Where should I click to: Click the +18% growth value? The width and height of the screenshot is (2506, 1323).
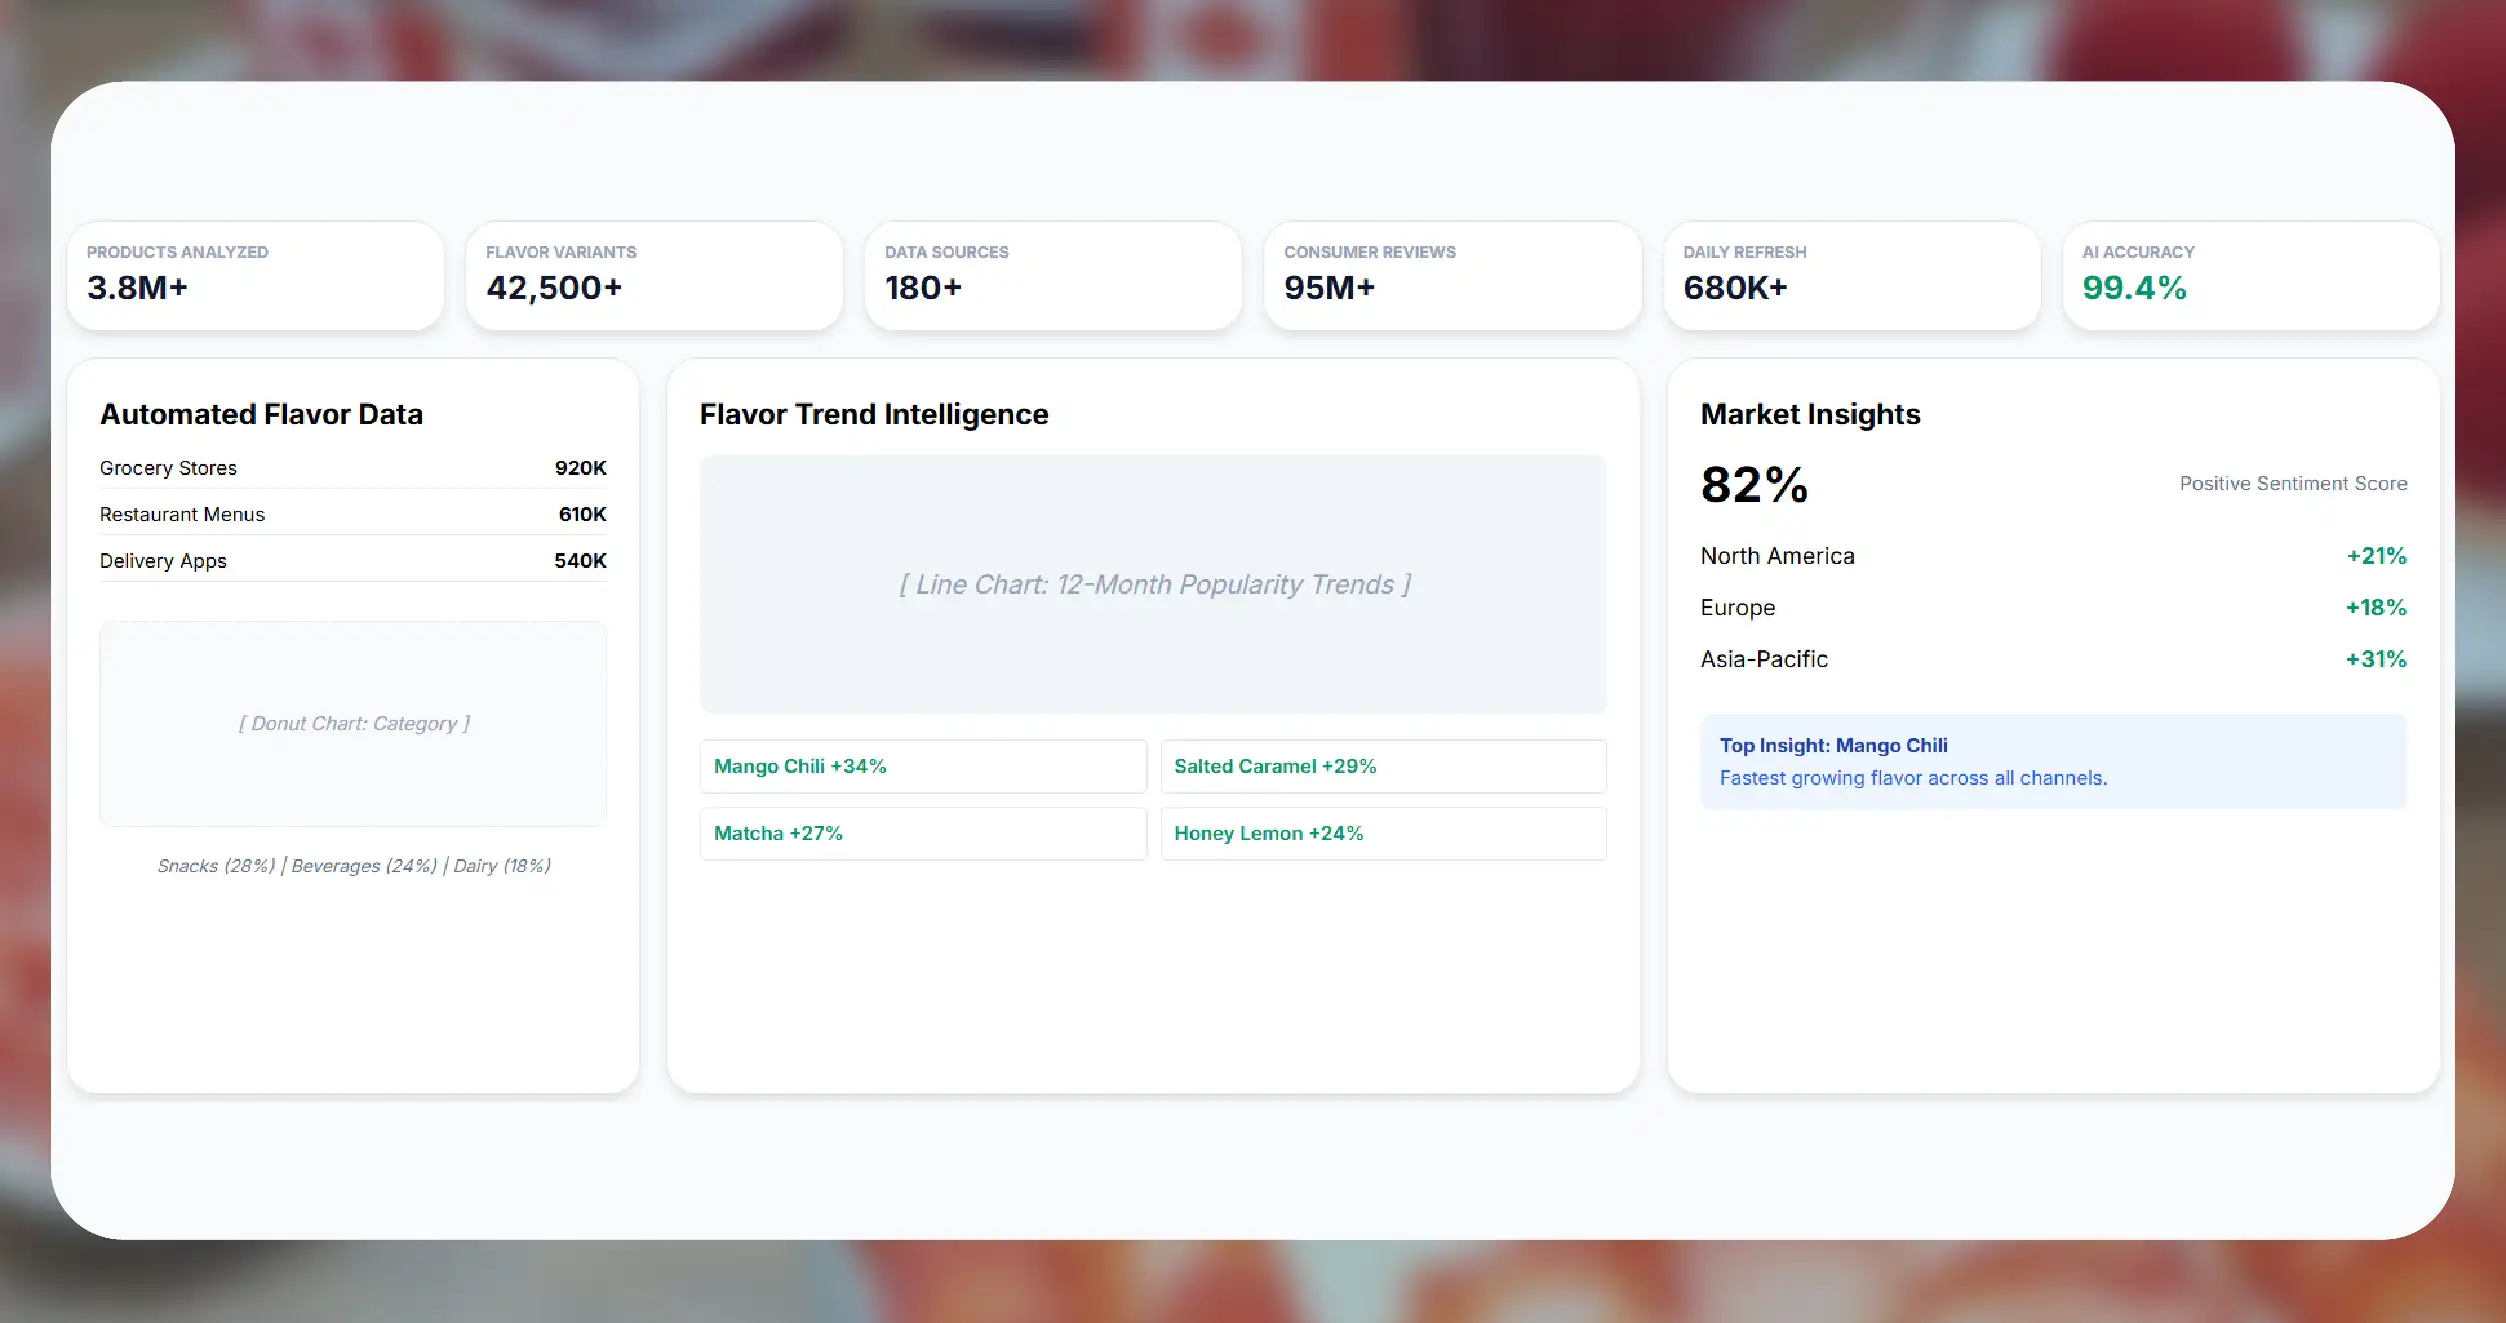tap(2377, 608)
